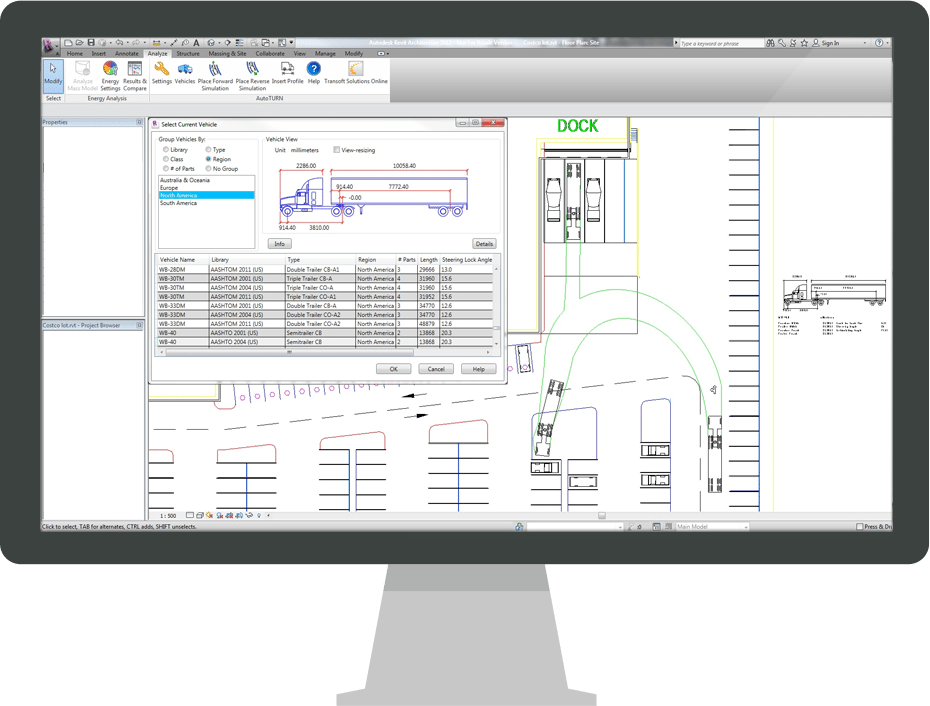This screenshot has width=930, height=706.
Task: Open Results & Compare tool
Action: 135,76
